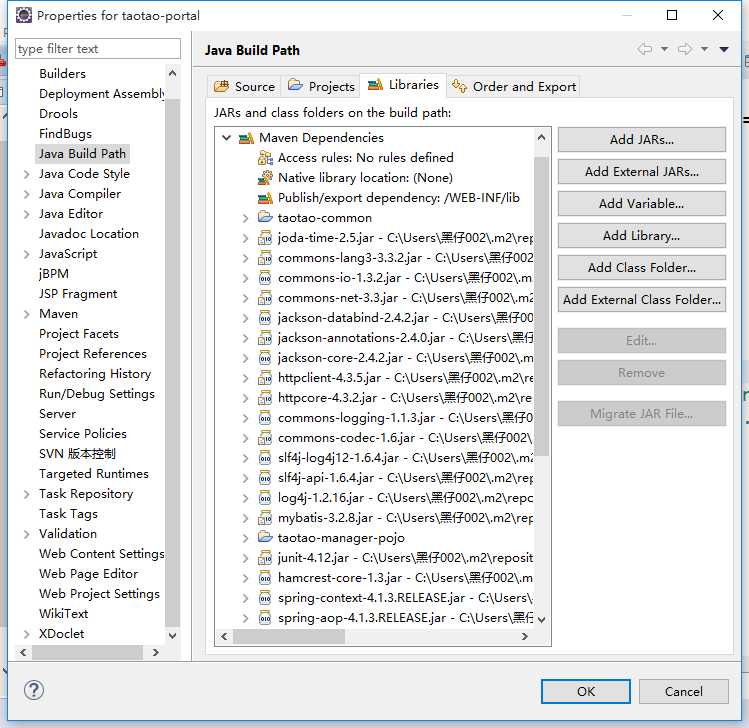Screen dimensions: 749x728
Task: Expand the XDoclet category
Action: tap(27, 634)
